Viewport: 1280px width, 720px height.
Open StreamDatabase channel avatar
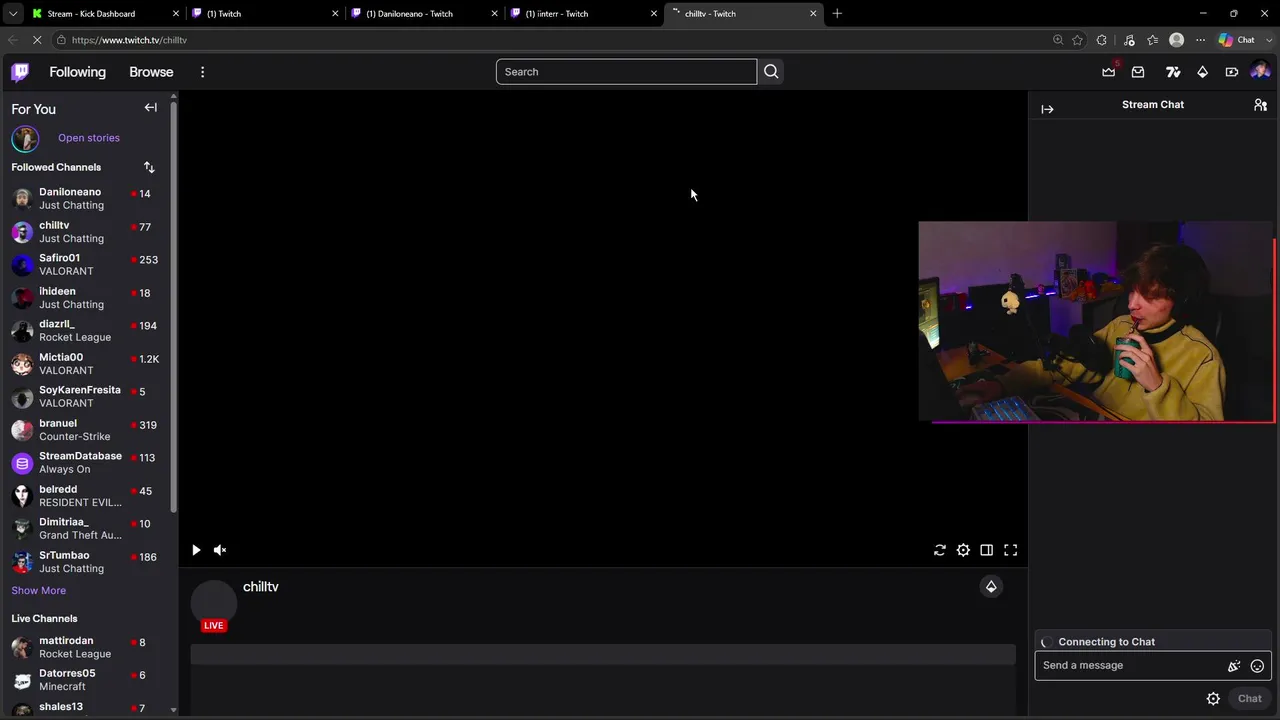tap(22, 462)
